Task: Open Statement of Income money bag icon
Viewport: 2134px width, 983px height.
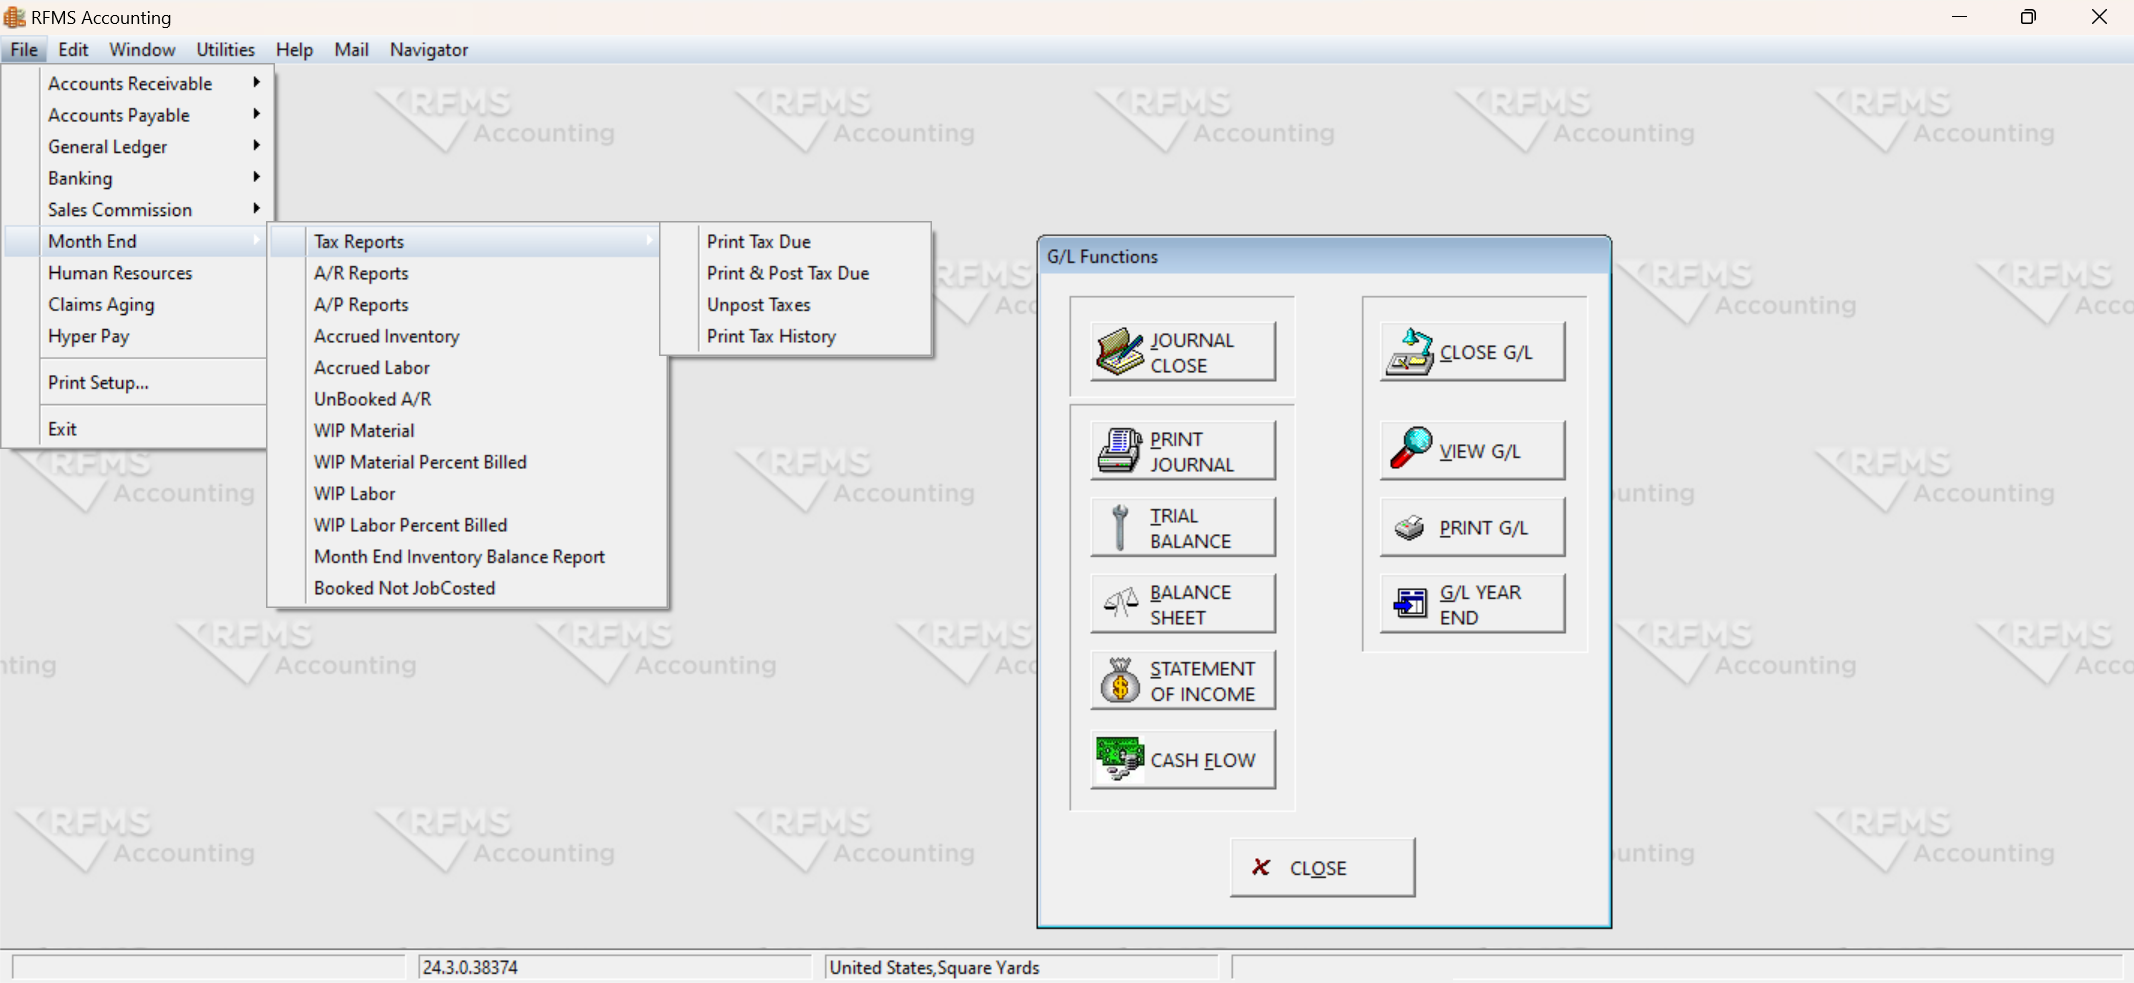Action: tap(1181, 680)
